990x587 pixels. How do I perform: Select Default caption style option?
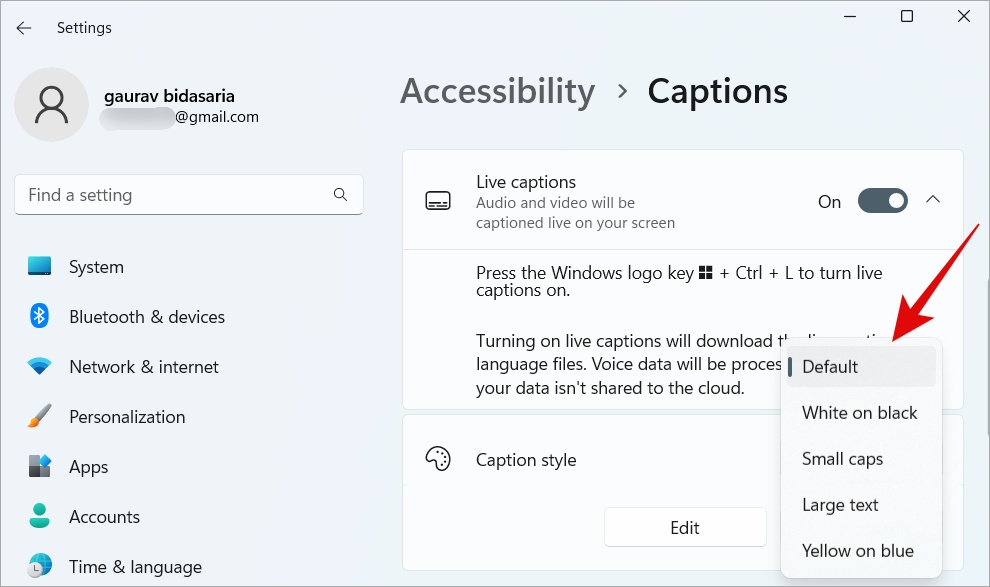(861, 367)
